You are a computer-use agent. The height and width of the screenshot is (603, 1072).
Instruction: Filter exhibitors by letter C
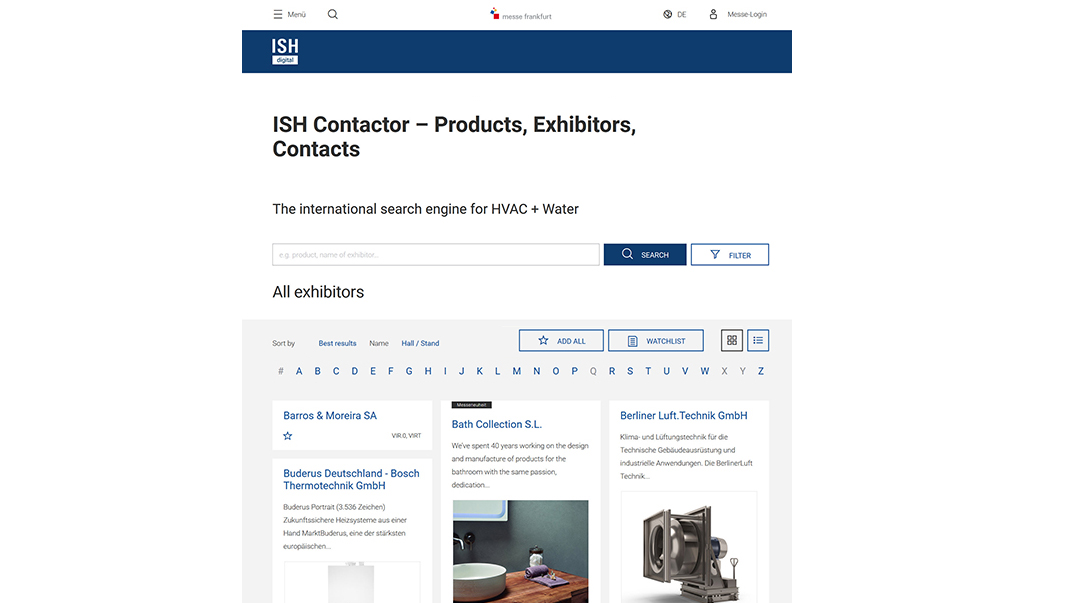pos(336,371)
